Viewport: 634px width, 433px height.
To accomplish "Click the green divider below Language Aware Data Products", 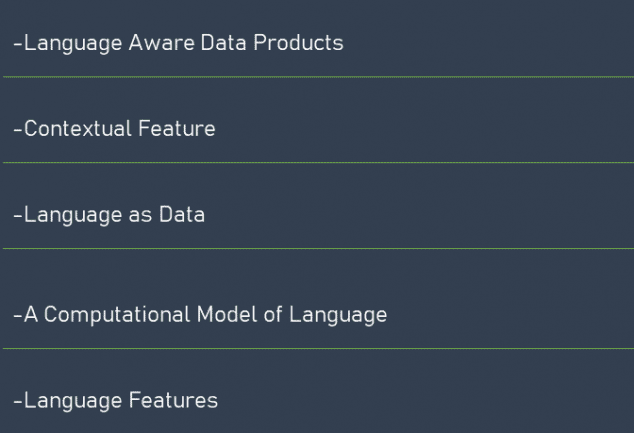I will [x=318, y=77].
